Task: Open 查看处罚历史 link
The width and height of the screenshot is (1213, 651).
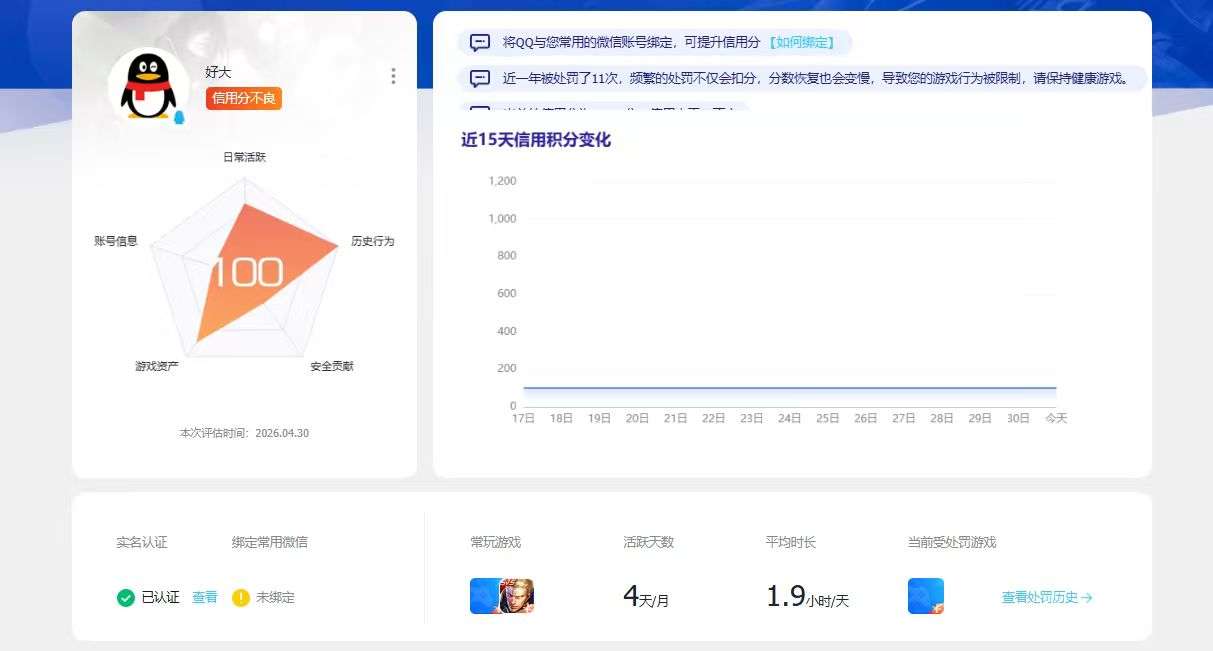Action: tap(1047, 597)
